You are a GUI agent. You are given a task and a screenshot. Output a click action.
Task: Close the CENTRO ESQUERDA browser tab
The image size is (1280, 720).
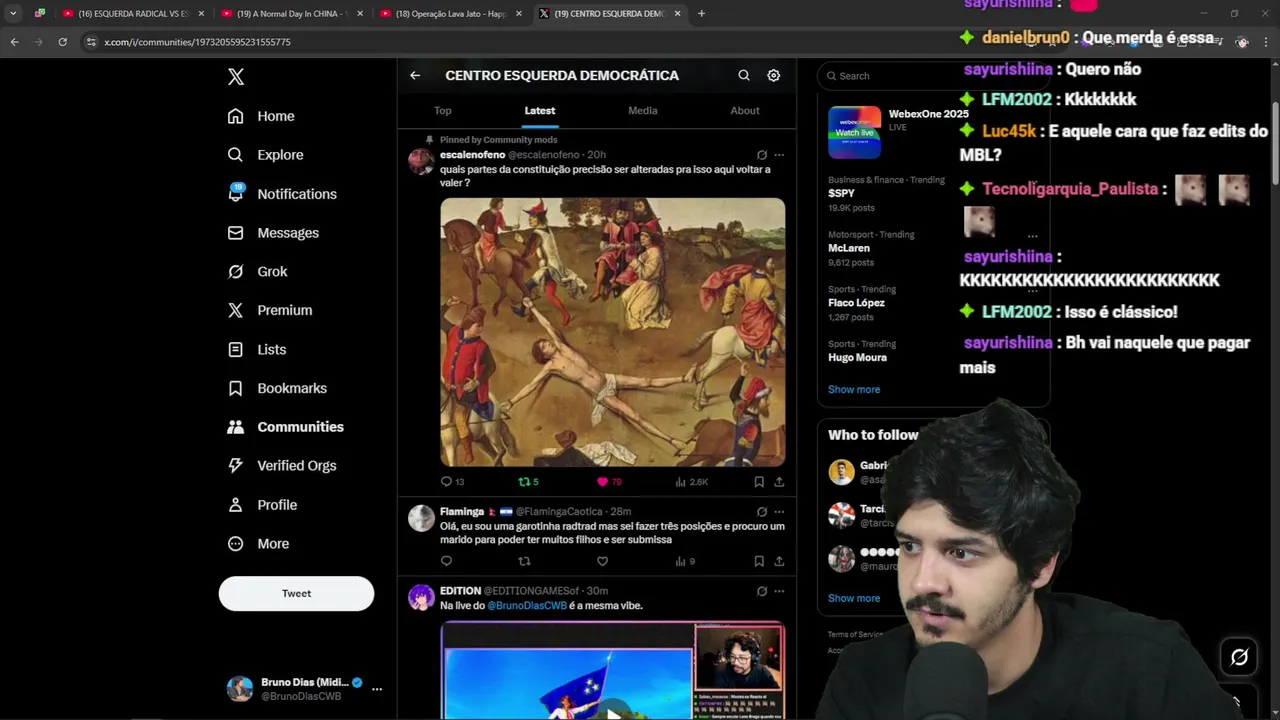click(x=678, y=14)
